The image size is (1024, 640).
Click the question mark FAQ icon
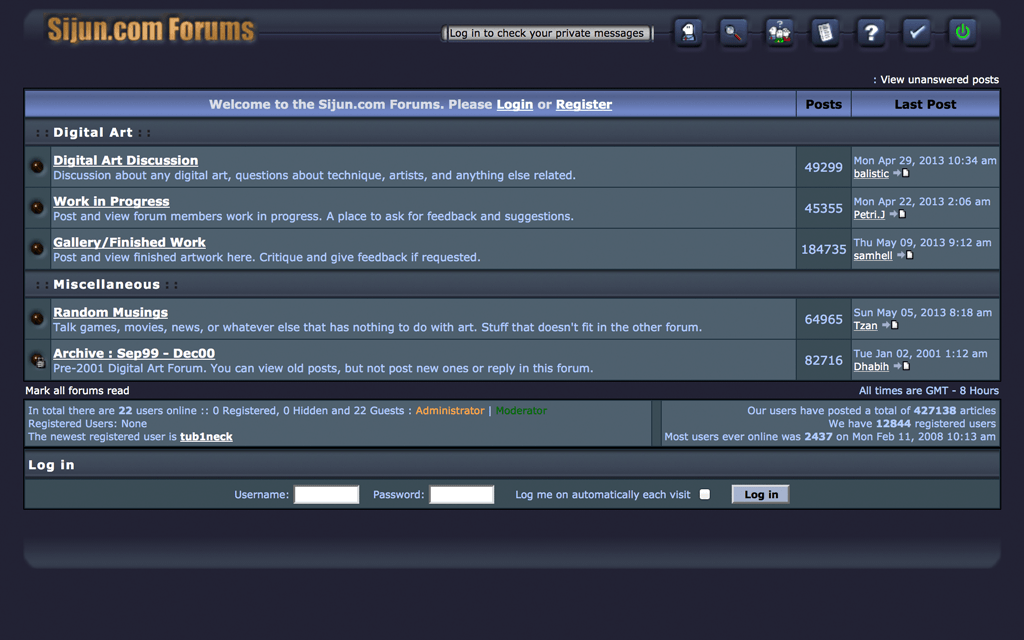871,33
